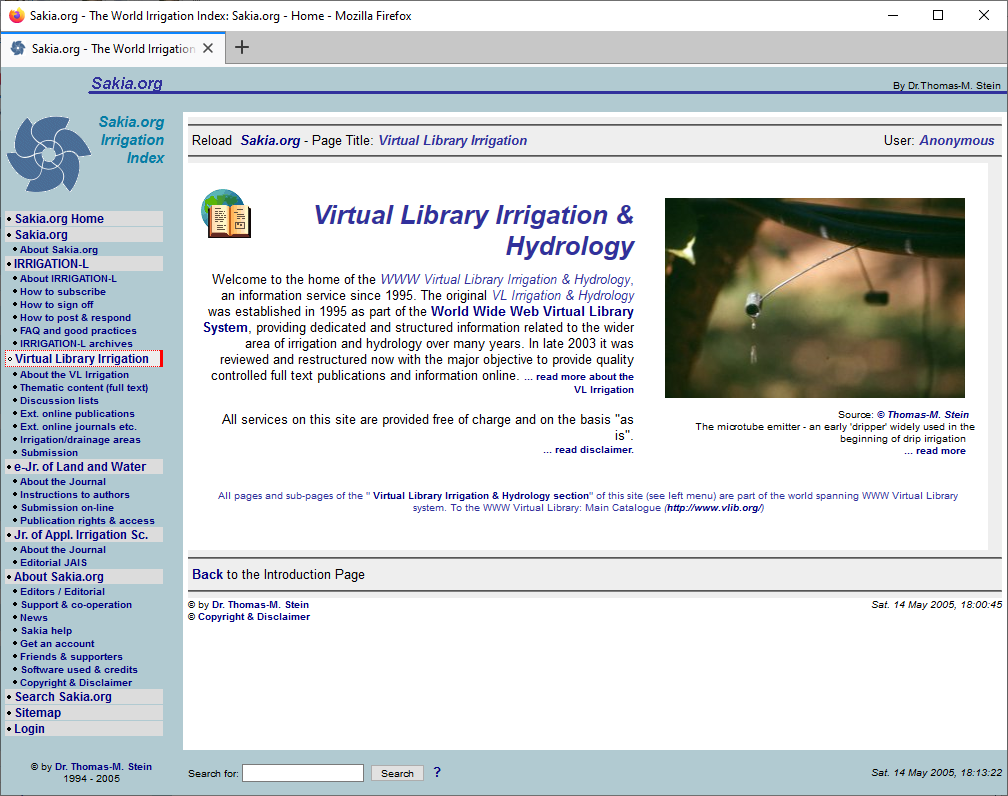Click the Anonymous user link

click(957, 140)
